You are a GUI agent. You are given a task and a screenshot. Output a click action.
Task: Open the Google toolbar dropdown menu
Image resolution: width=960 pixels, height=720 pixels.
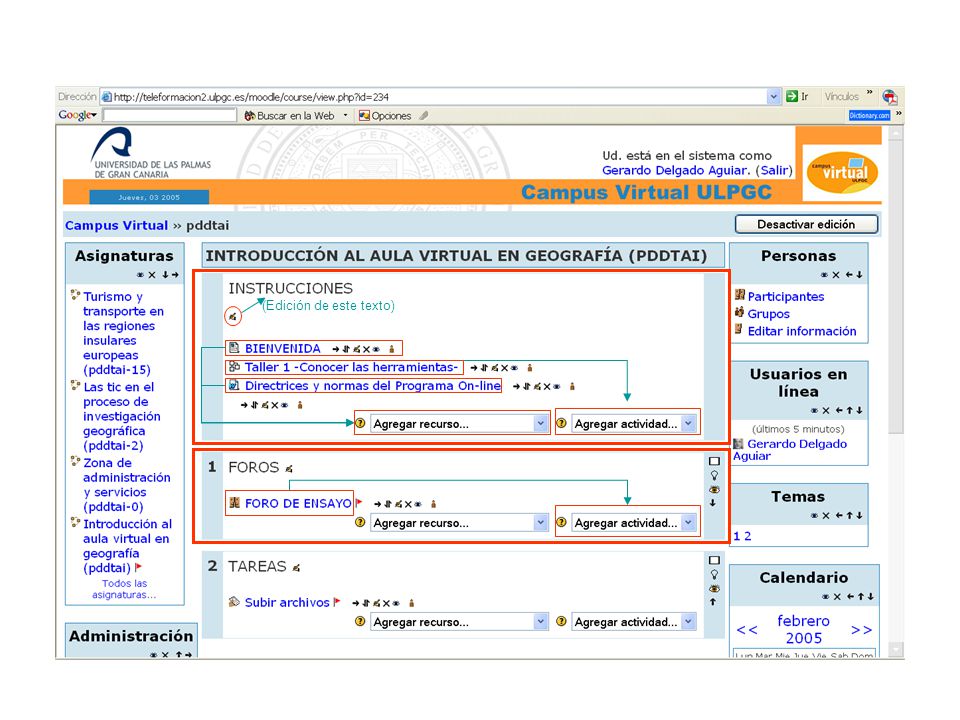(77, 115)
